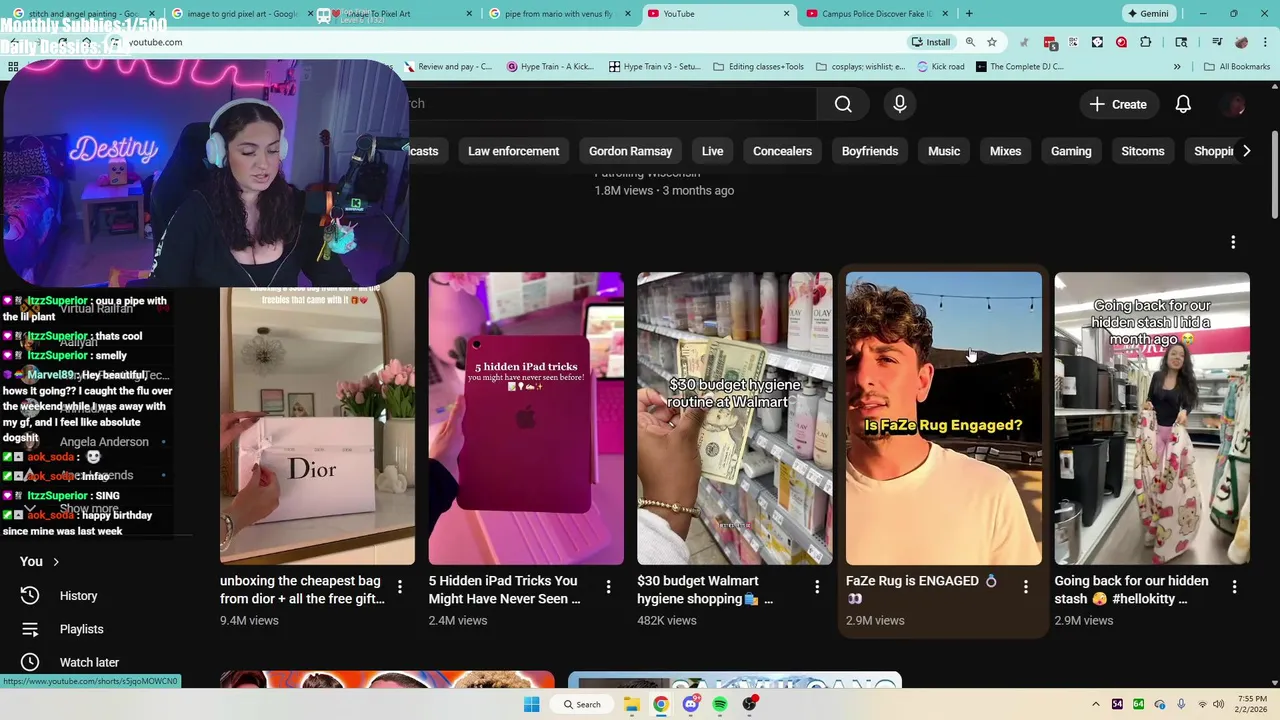
Task: Close the YouTube browser tab
Action: (x=786, y=14)
